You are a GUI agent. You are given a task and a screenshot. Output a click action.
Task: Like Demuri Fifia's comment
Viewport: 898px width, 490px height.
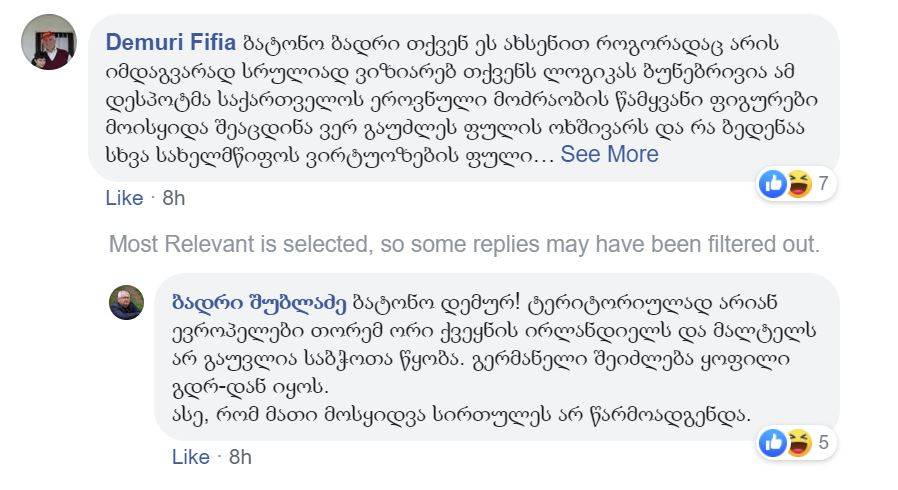pyautogui.click(x=124, y=198)
